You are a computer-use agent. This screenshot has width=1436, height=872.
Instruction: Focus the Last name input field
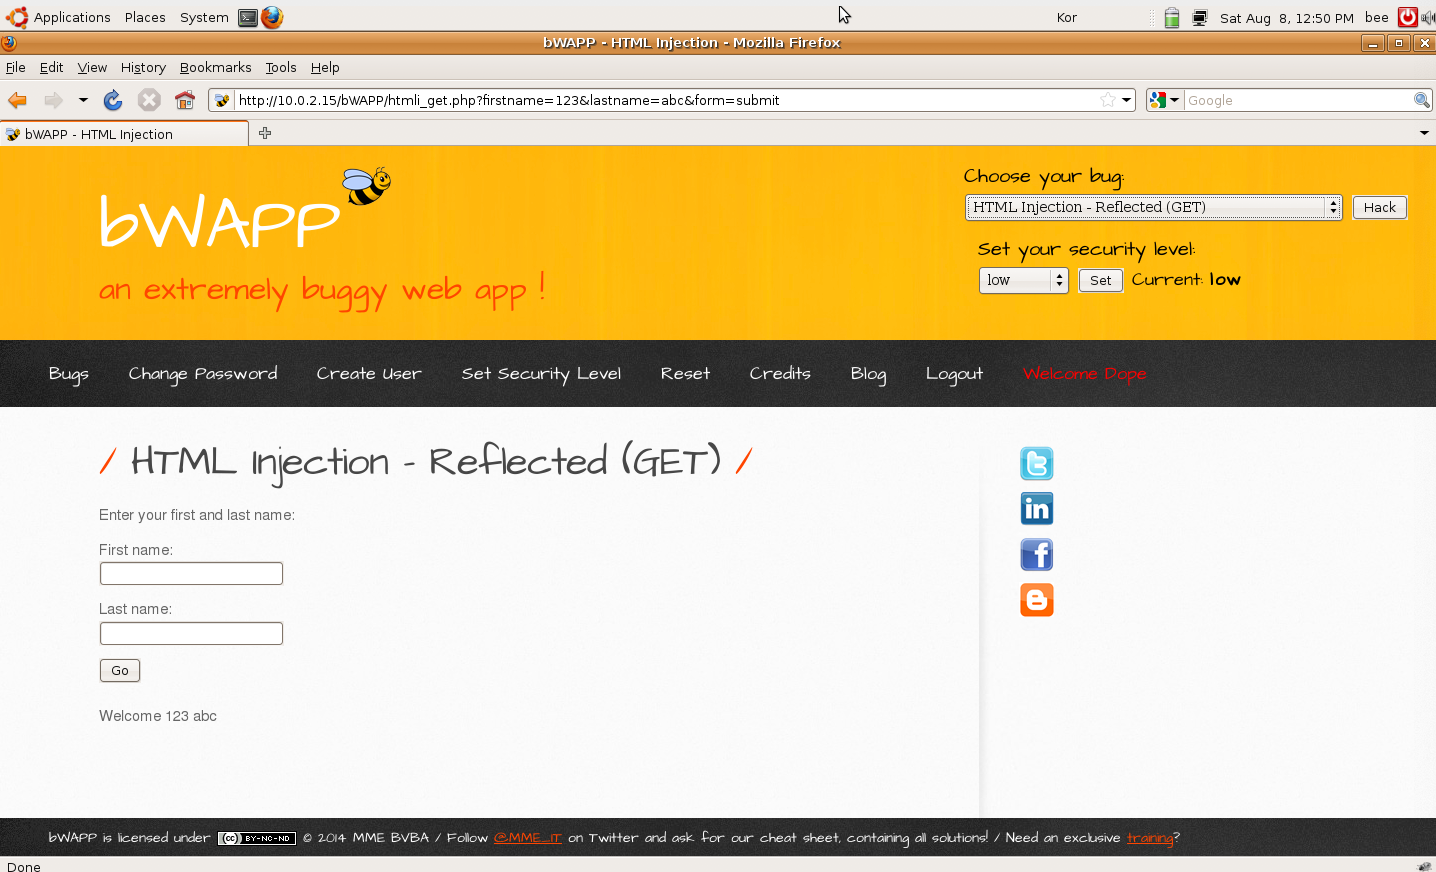pyautogui.click(x=191, y=633)
